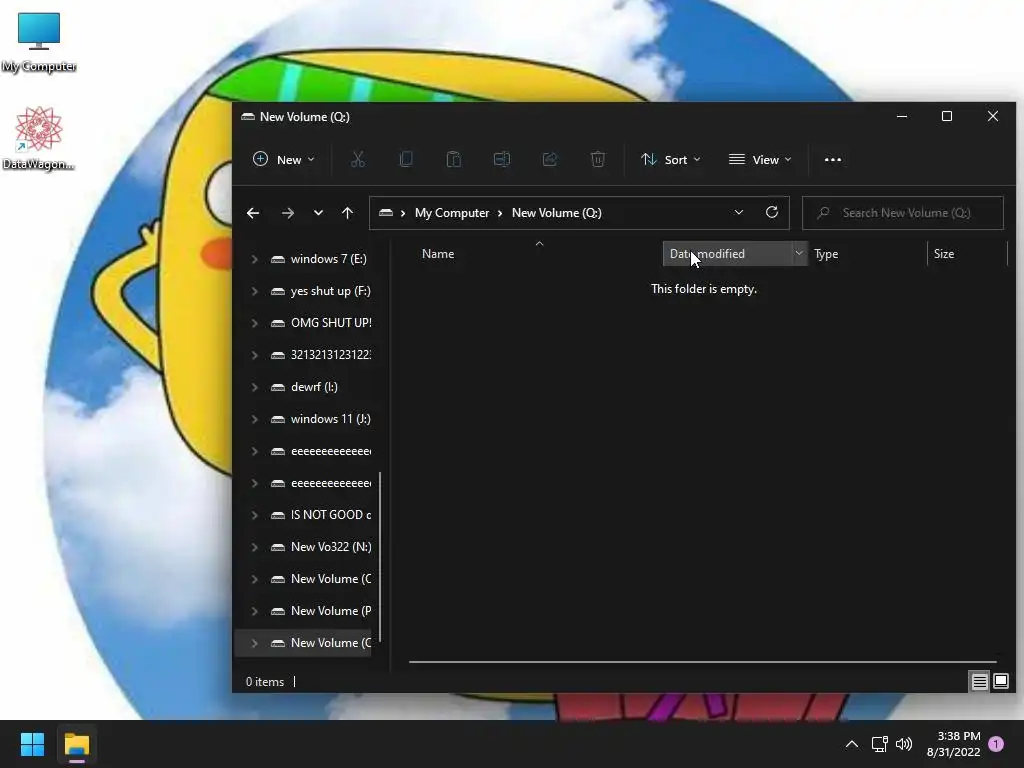Viewport: 1024px width, 768px height.
Task: Open the network tray icon
Action: point(880,744)
